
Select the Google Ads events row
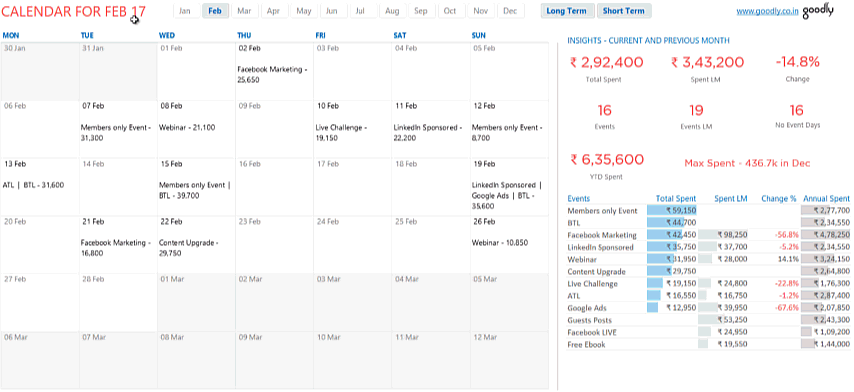point(708,308)
